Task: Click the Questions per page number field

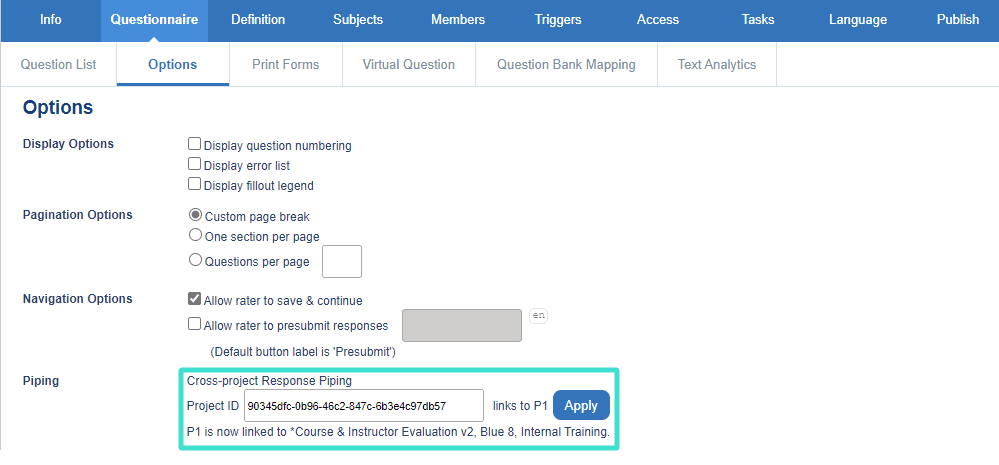Action: click(x=342, y=261)
